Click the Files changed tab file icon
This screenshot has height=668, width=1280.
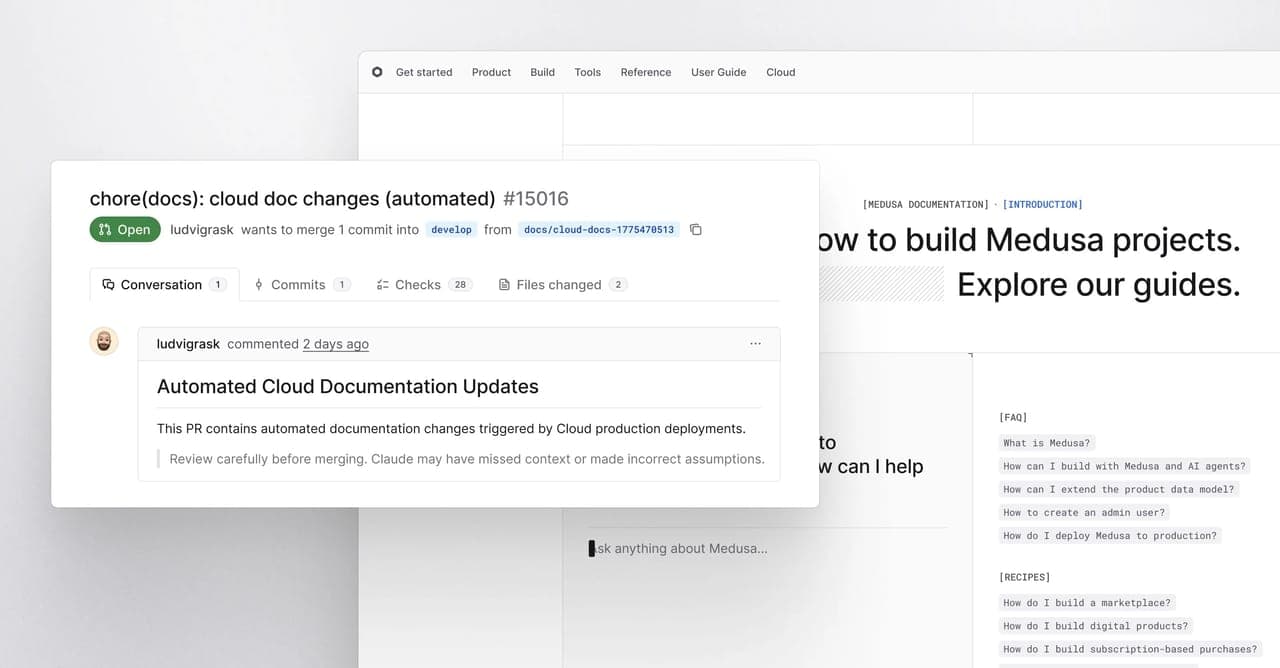point(504,284)
